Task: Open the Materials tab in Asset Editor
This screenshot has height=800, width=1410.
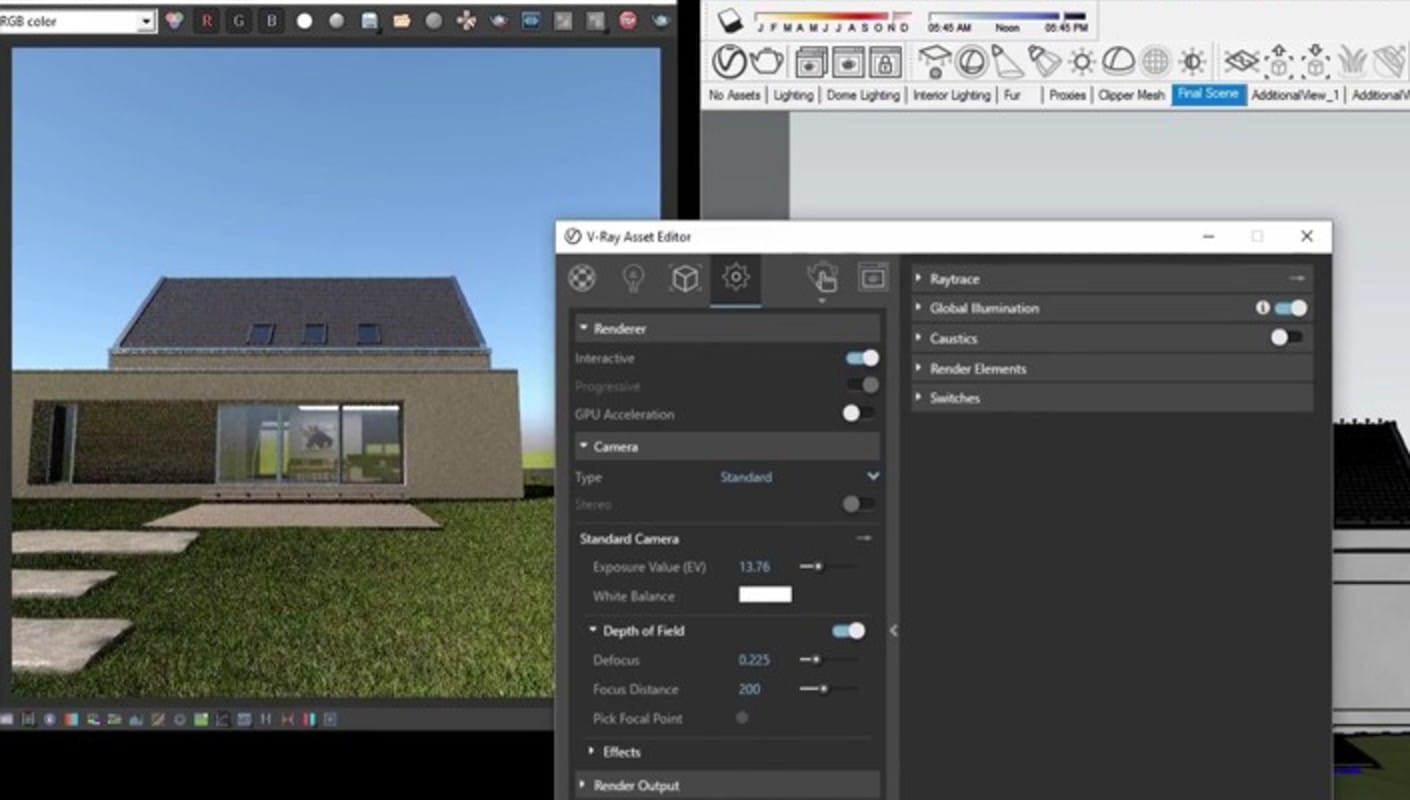Action: (582, 279)
